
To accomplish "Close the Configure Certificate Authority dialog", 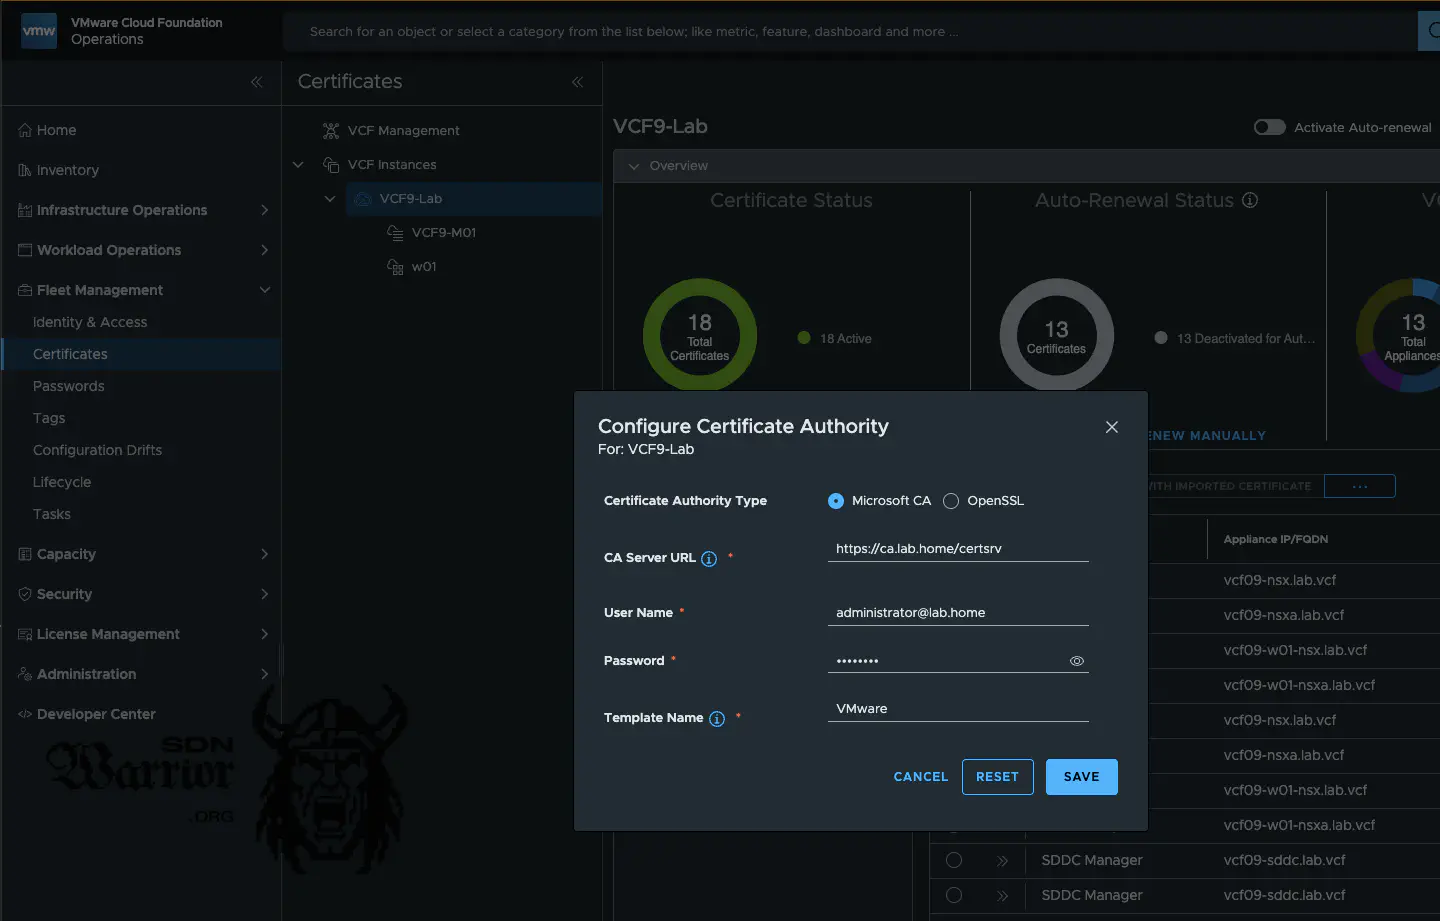I will (x=1112, y=427).
